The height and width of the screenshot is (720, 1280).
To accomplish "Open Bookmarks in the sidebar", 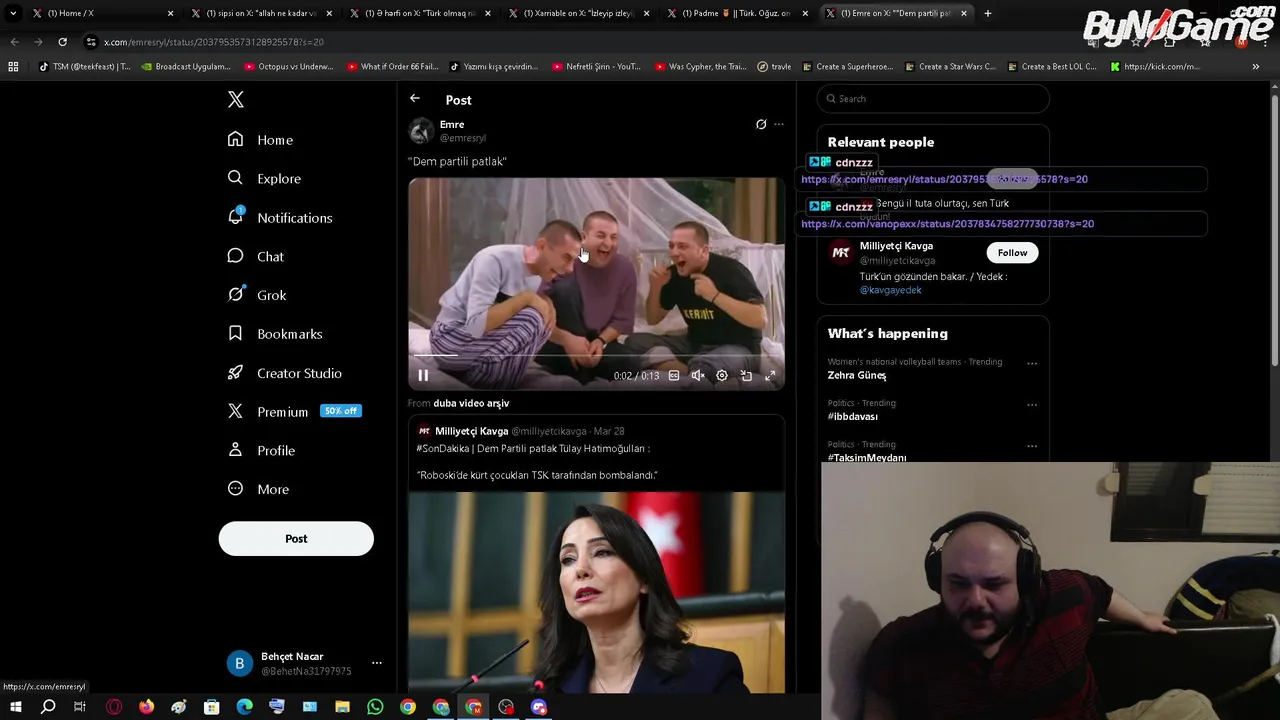I will coord(275,334).
